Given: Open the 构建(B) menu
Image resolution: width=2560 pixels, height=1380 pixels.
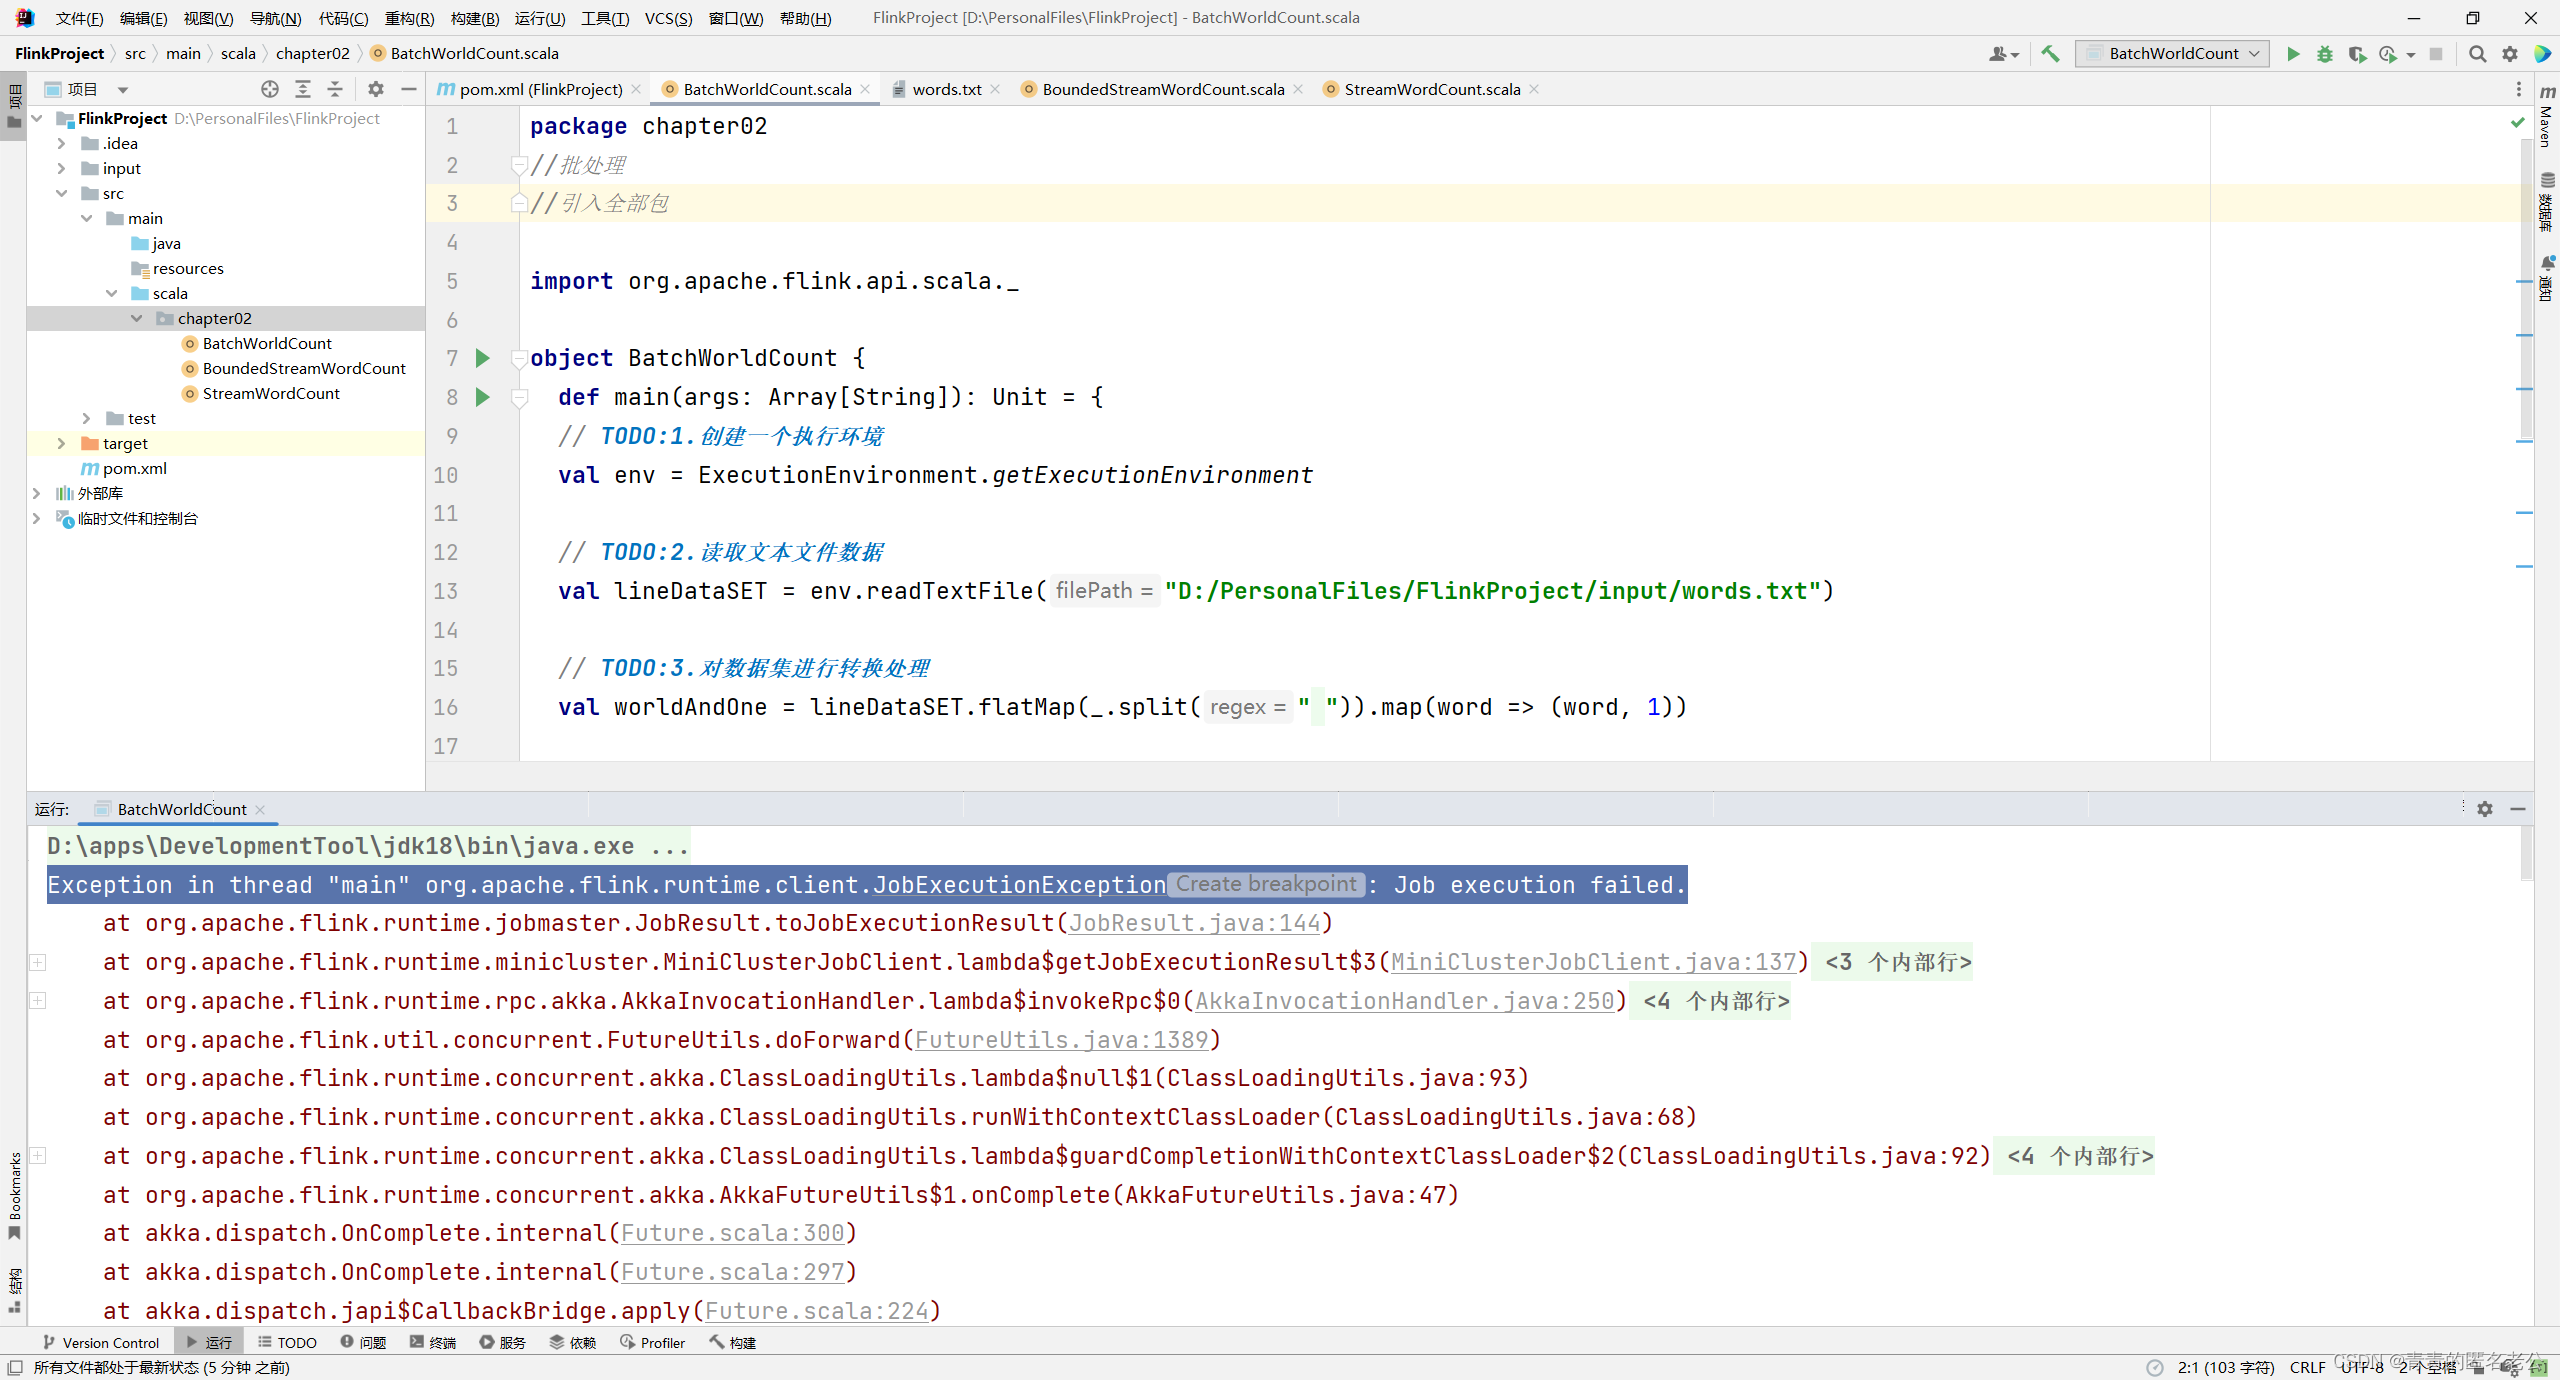Looking at the screenshot, I should coord(474,18).
